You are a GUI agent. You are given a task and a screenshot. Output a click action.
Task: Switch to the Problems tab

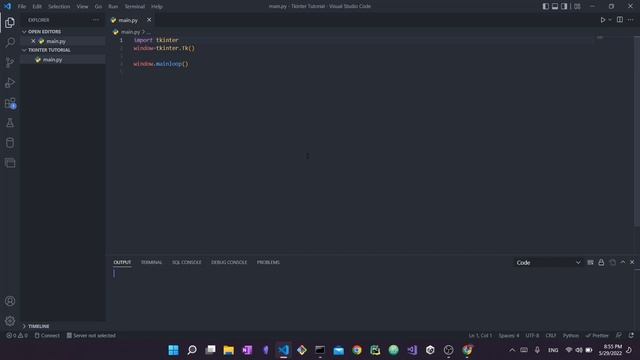[x=268, y=262]
